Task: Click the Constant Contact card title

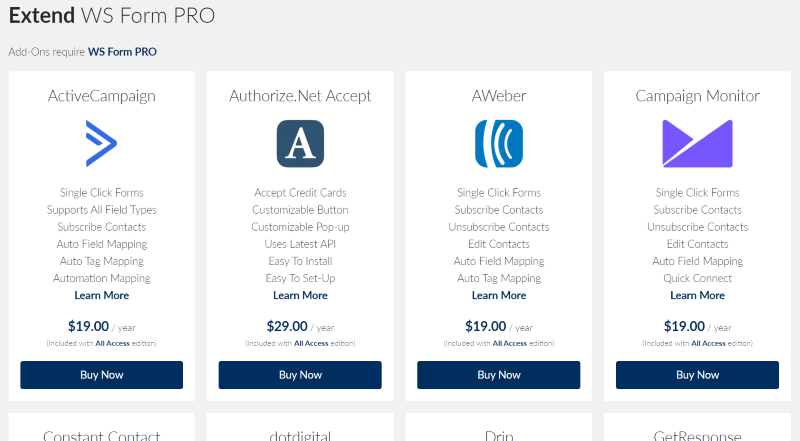Action: (x=102, y=435)
